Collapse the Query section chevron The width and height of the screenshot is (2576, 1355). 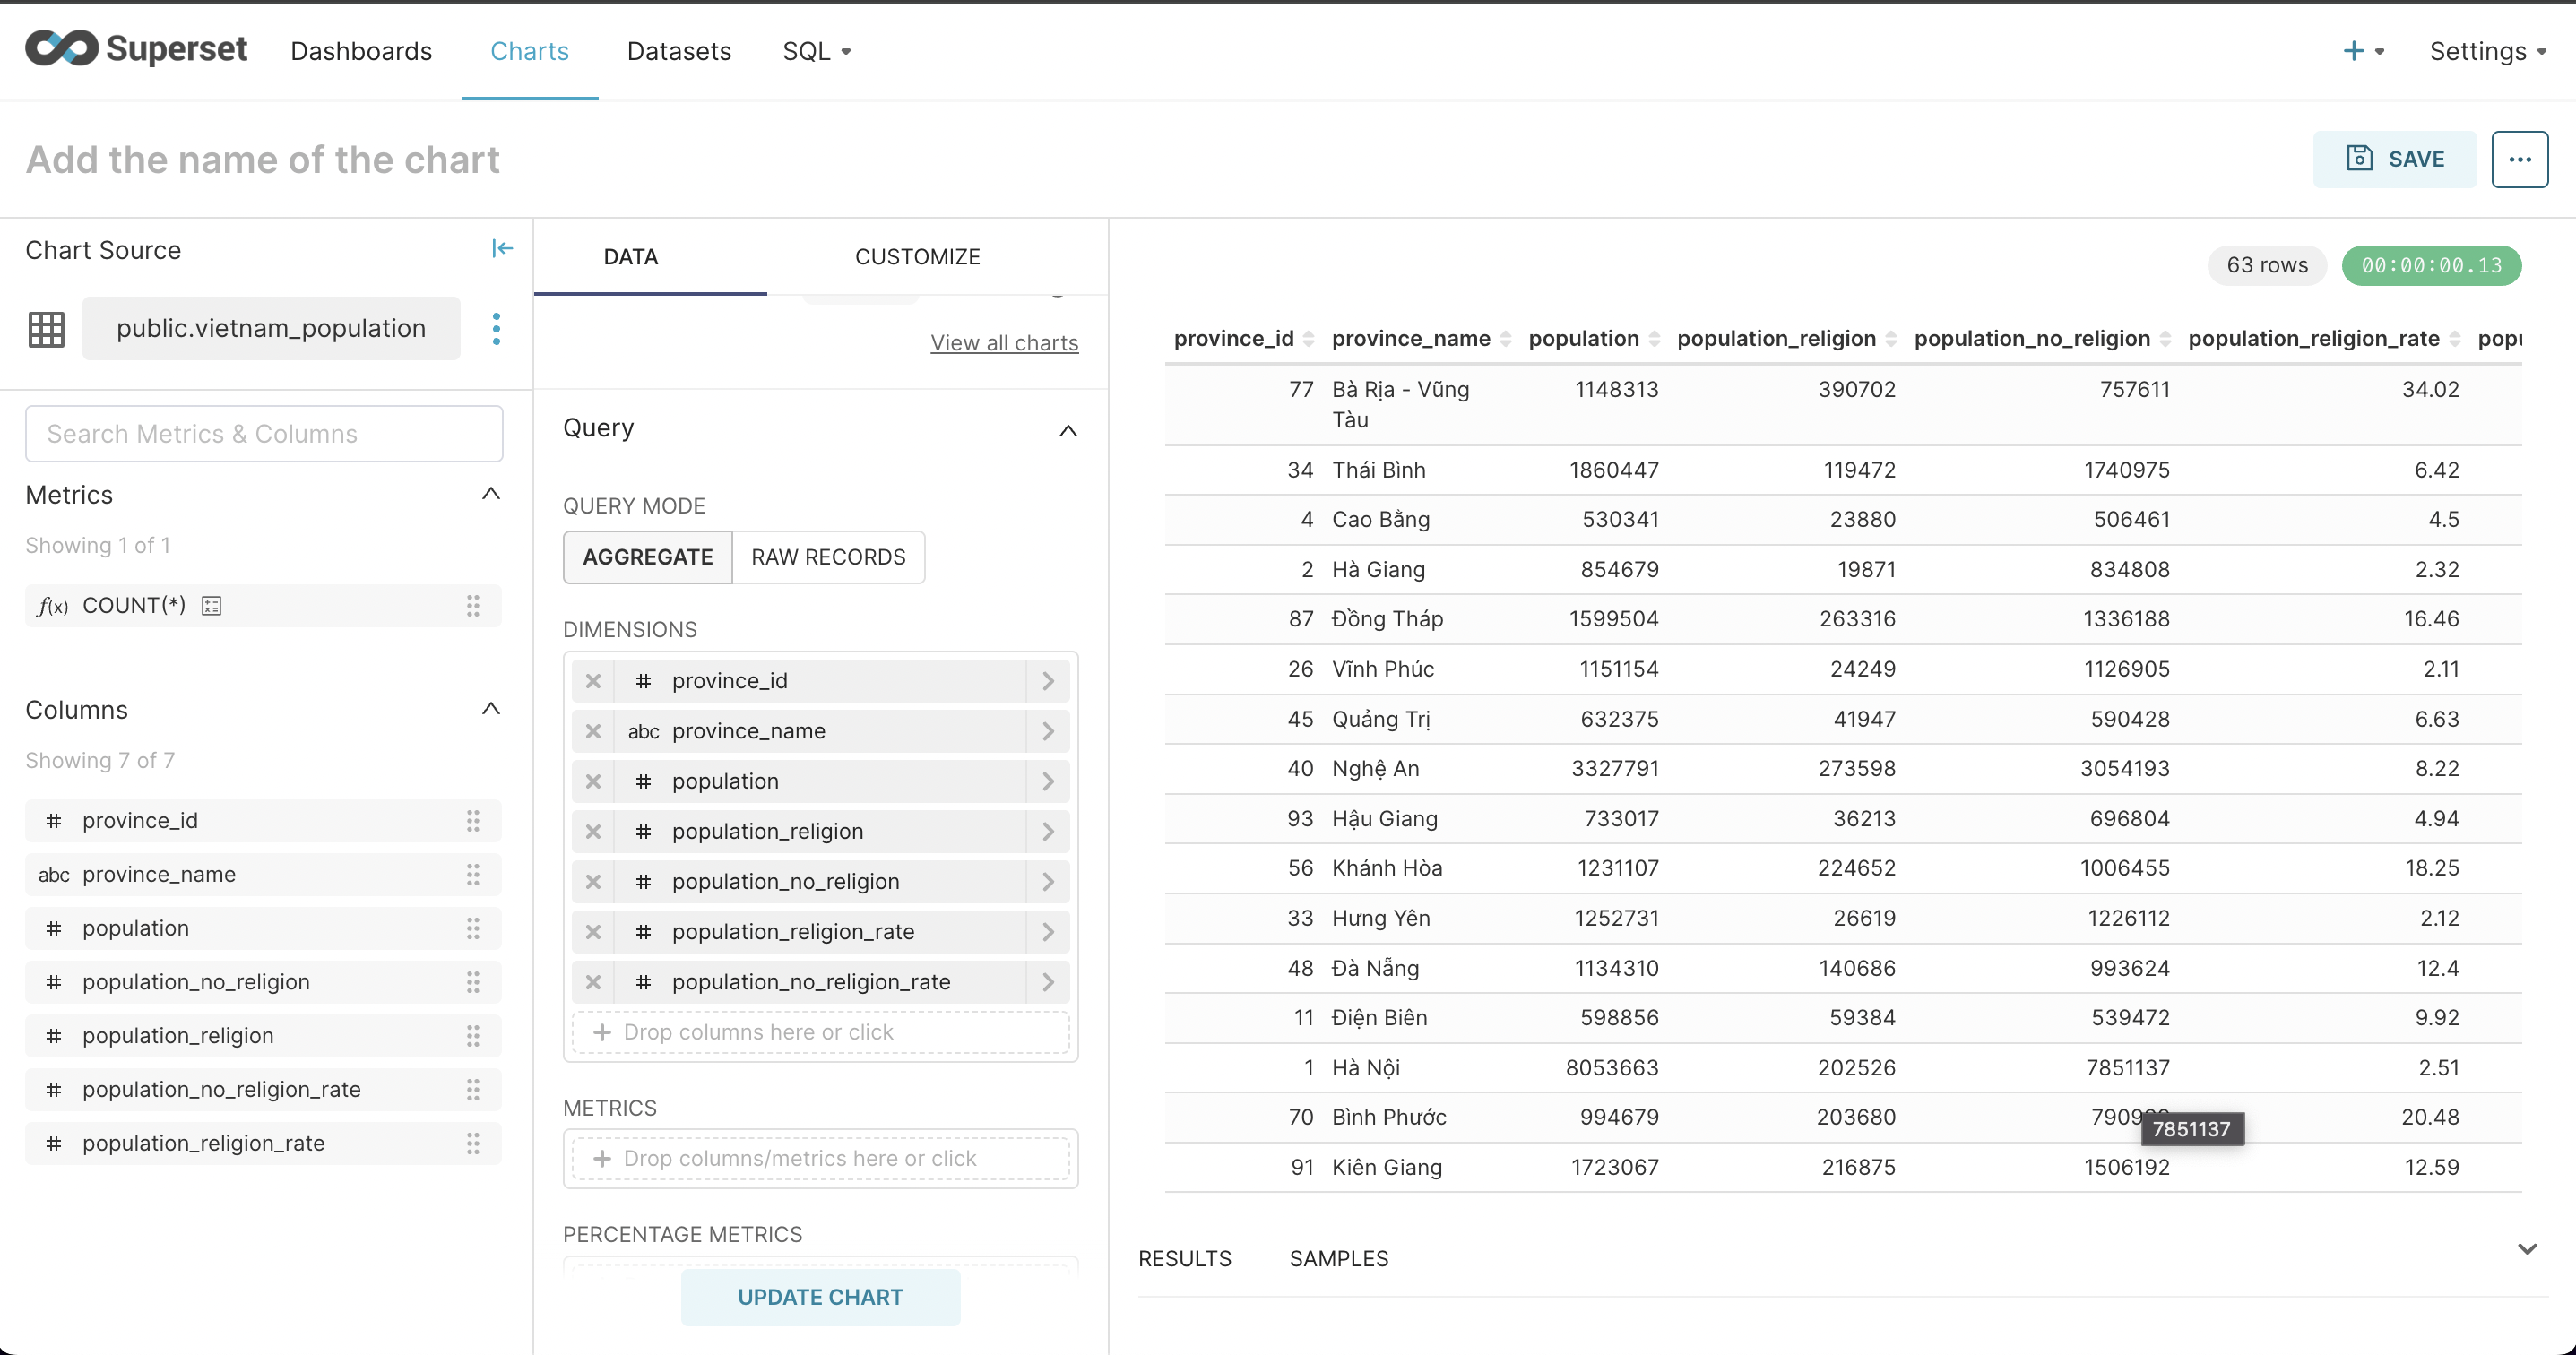(1068, 430)
